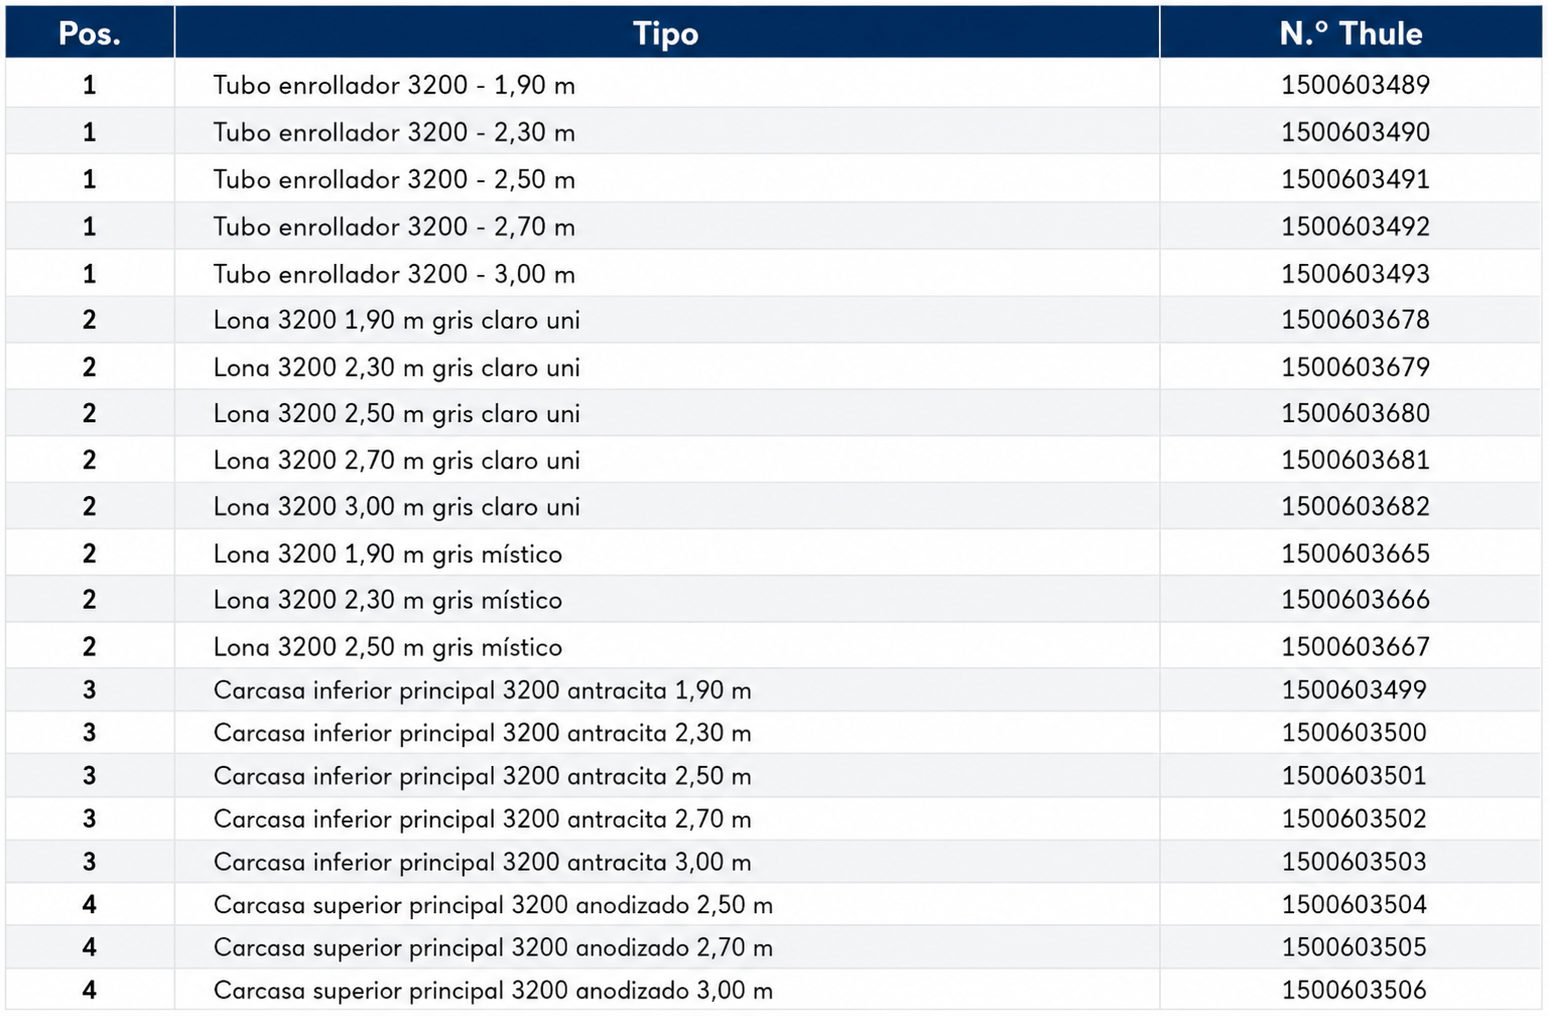Select 'Tubo enrollador 3200 - 2,70 m'
This screenshot has width=1548, height=1016.
[394, 226]
